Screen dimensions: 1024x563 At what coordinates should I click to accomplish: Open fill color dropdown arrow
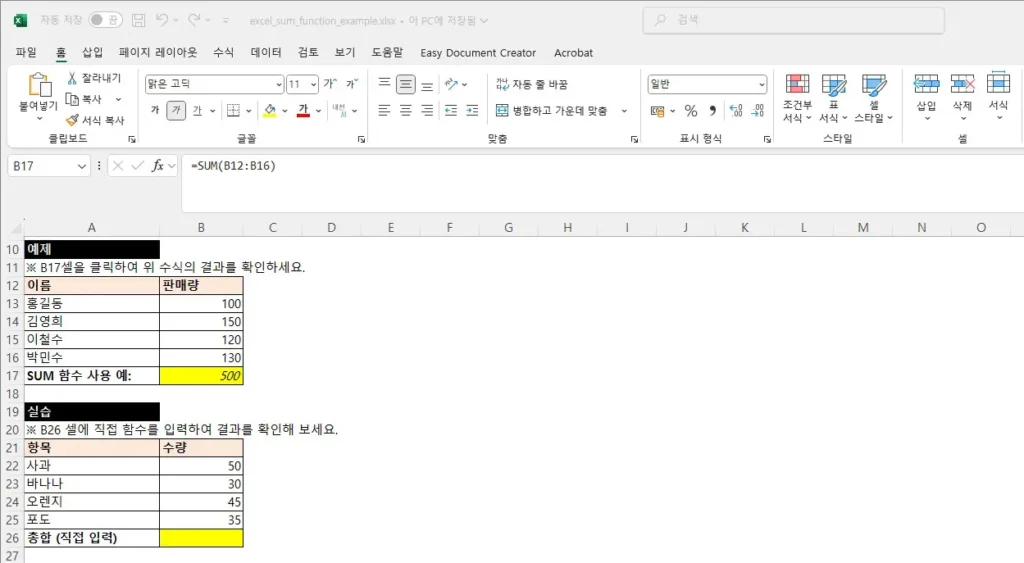coord(285,111)
